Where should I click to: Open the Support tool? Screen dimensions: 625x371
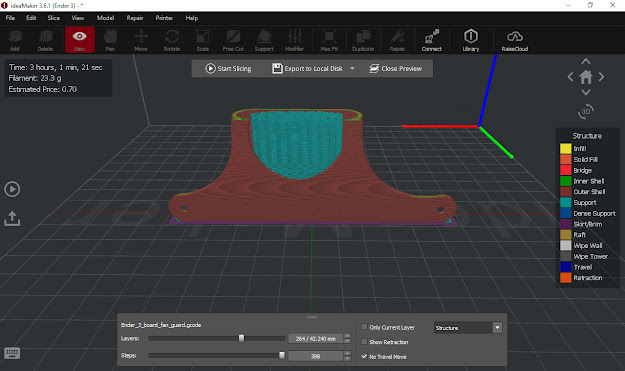point(264,40)
